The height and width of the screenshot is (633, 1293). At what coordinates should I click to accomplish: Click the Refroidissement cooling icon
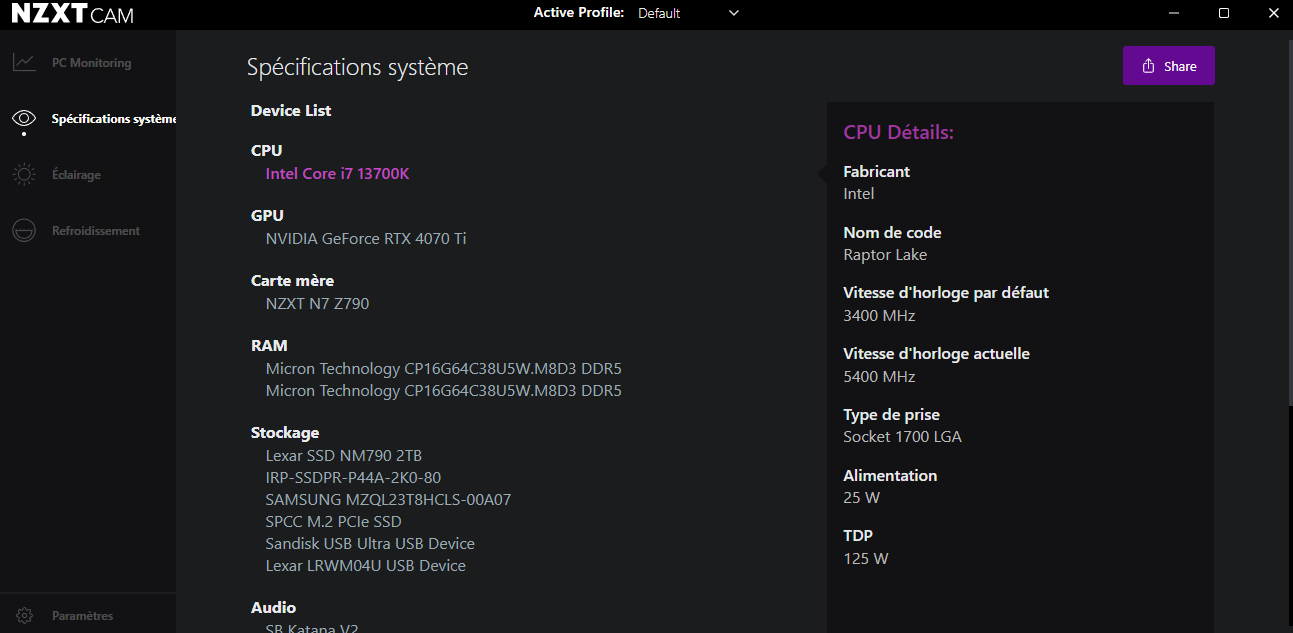pos(24,231)
